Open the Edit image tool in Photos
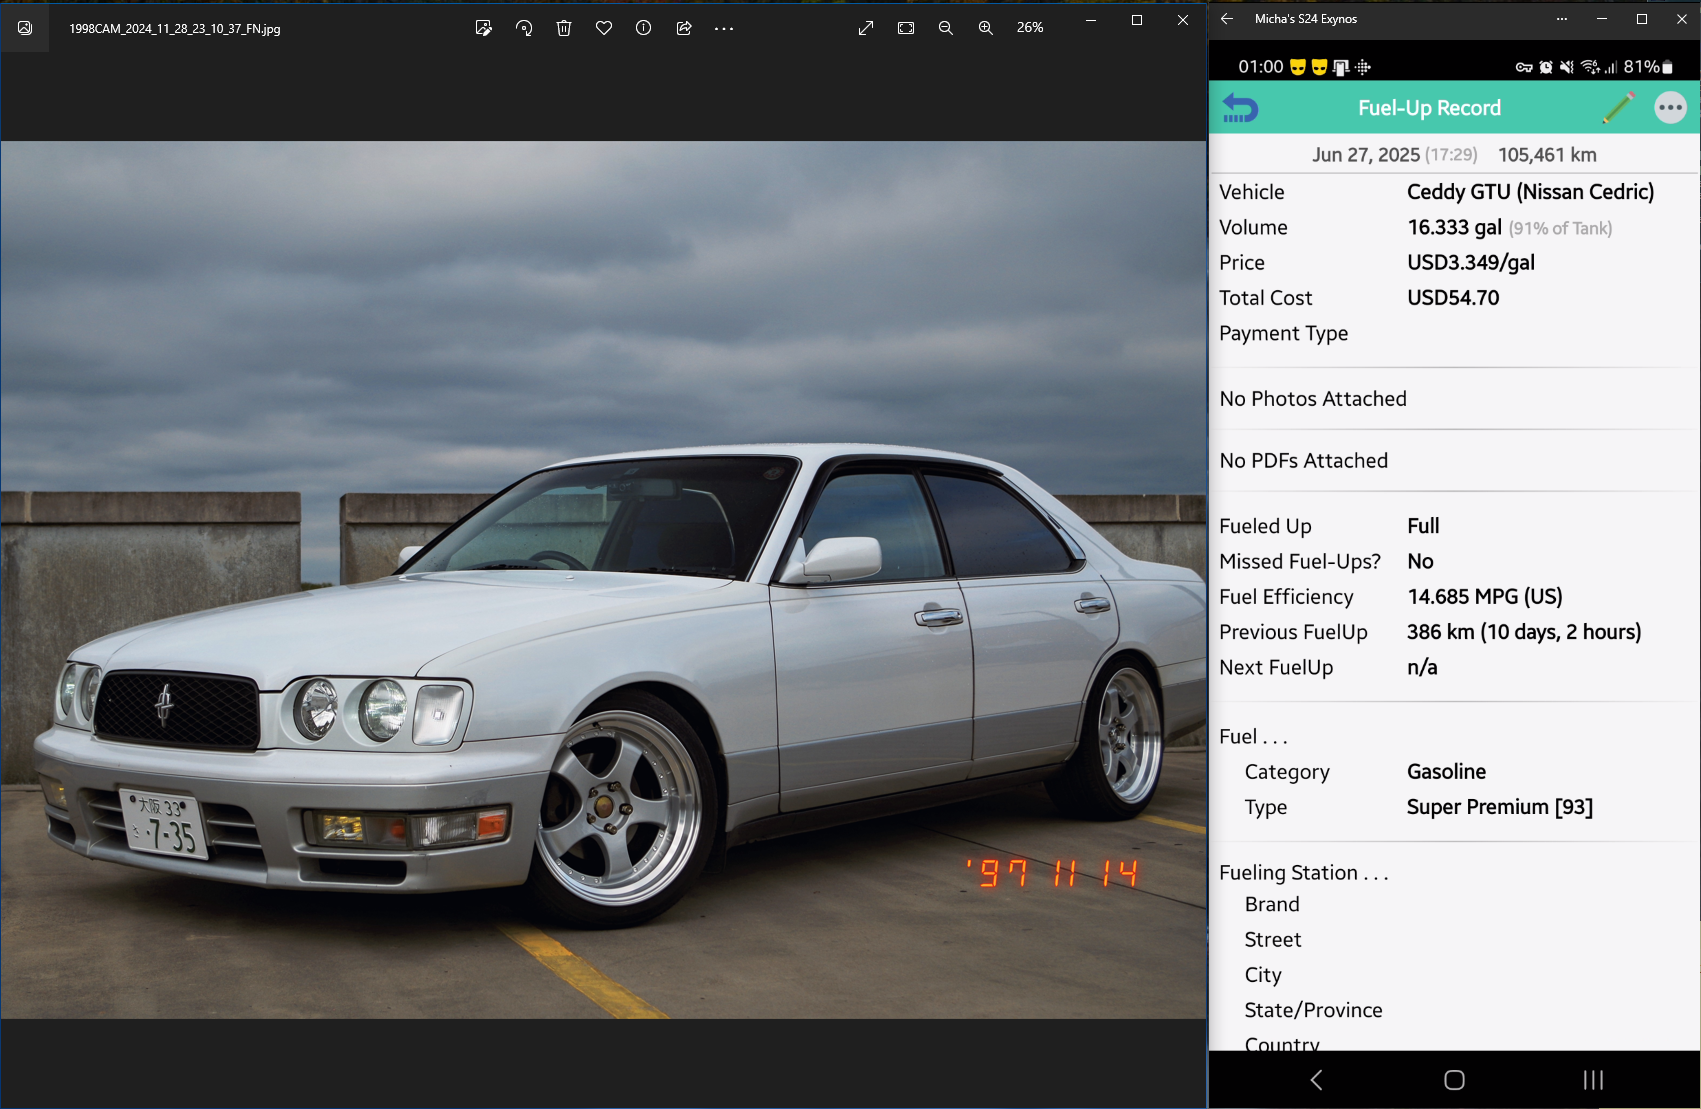The width and height of the screenshot is (1701, 1109). [484, 28]
